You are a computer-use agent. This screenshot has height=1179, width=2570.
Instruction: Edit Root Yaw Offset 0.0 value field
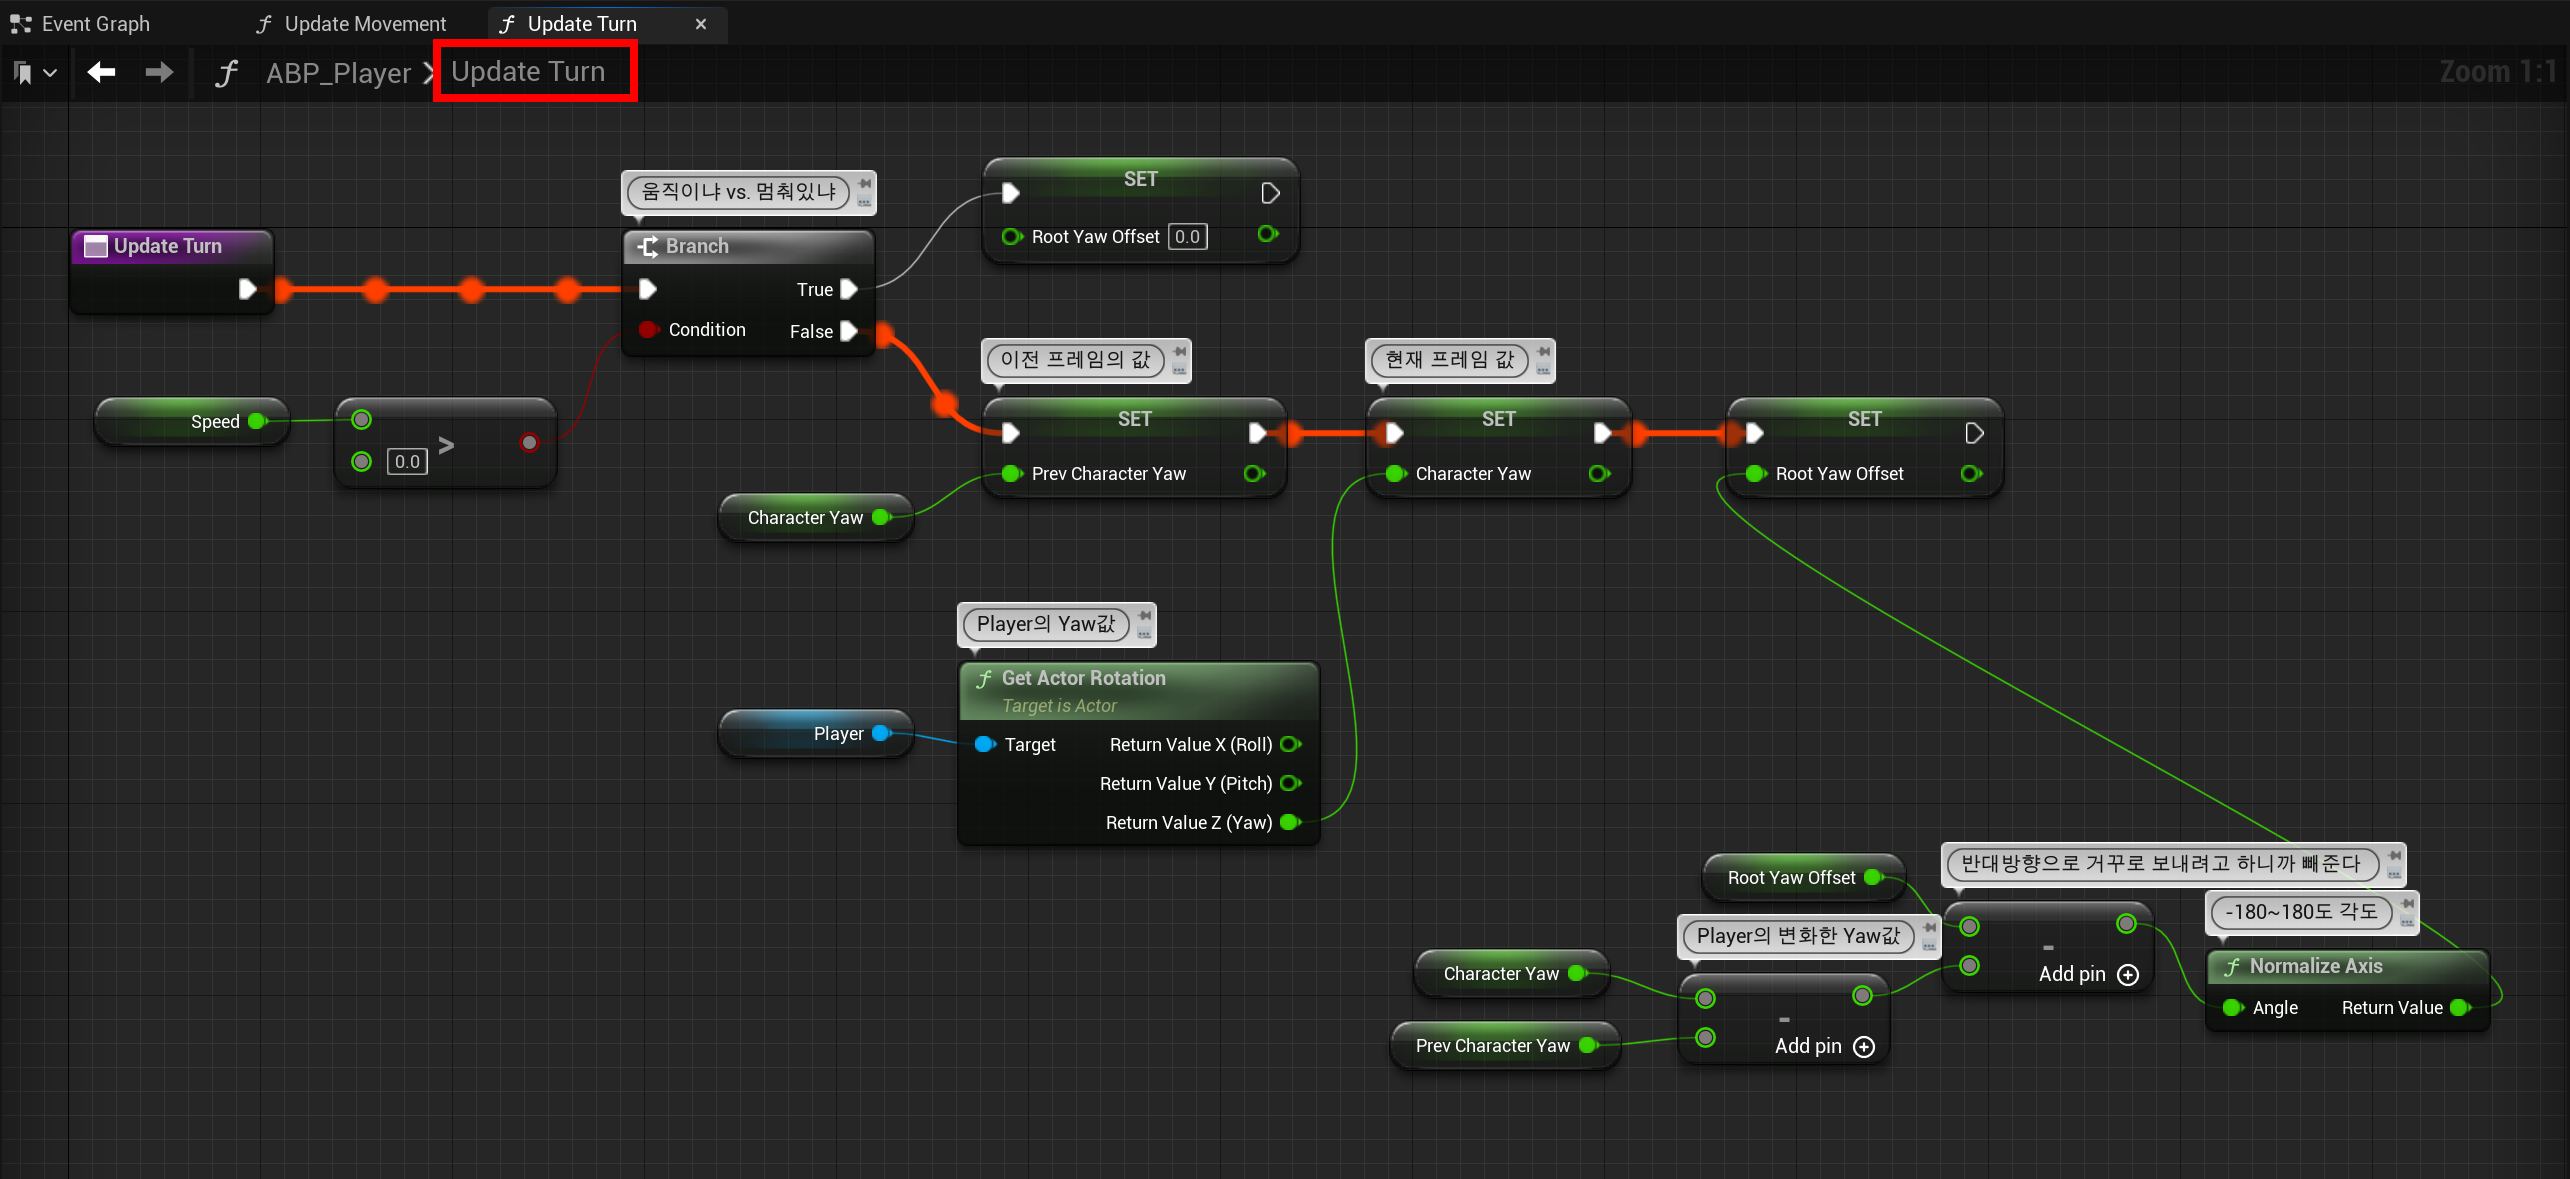pos(1187,237)
